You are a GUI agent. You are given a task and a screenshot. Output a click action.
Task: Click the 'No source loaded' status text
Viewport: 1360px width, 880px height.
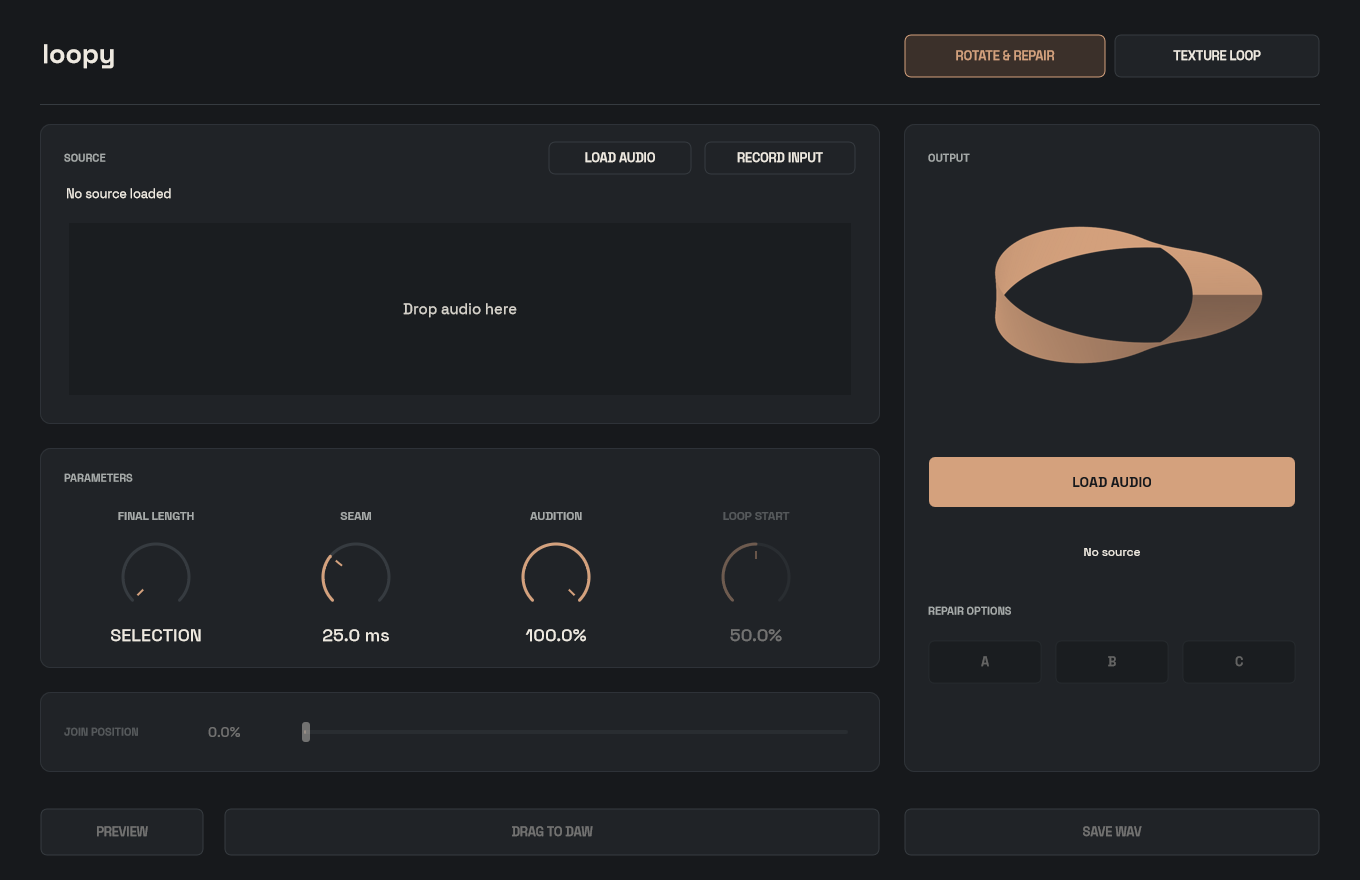[x=119, y=194]
